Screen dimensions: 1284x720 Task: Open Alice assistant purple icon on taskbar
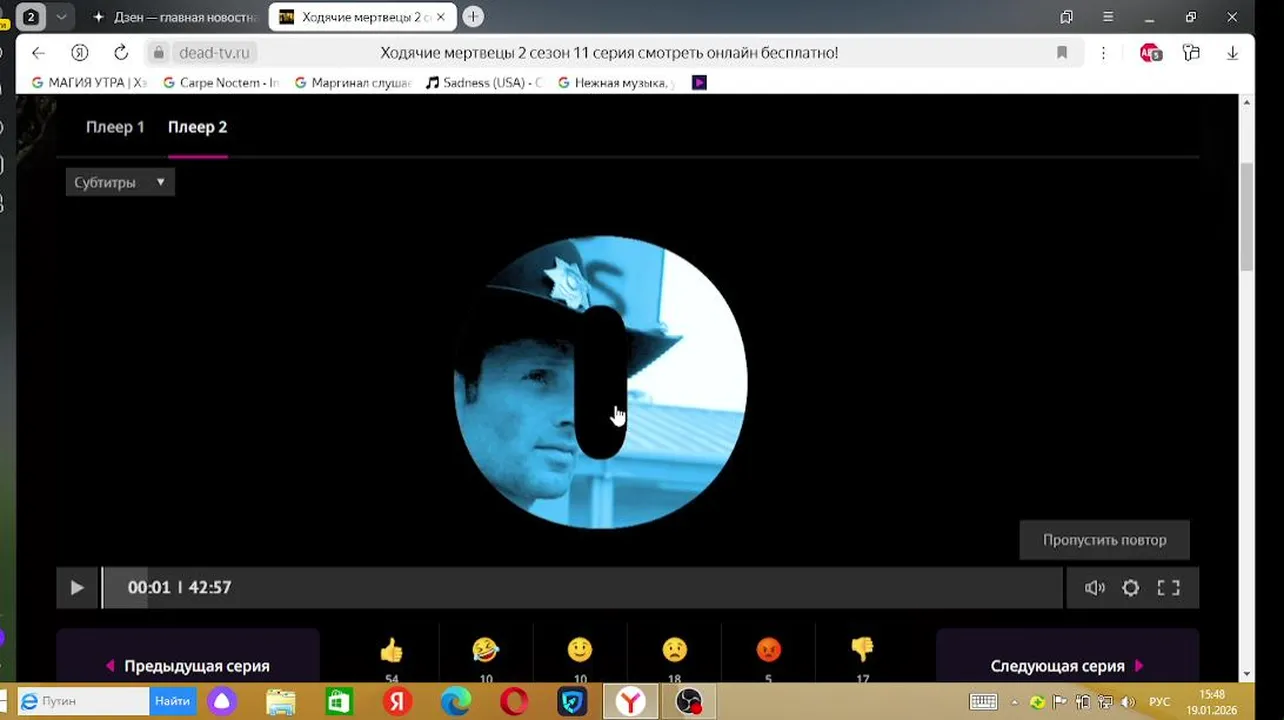tap(222, 702)
